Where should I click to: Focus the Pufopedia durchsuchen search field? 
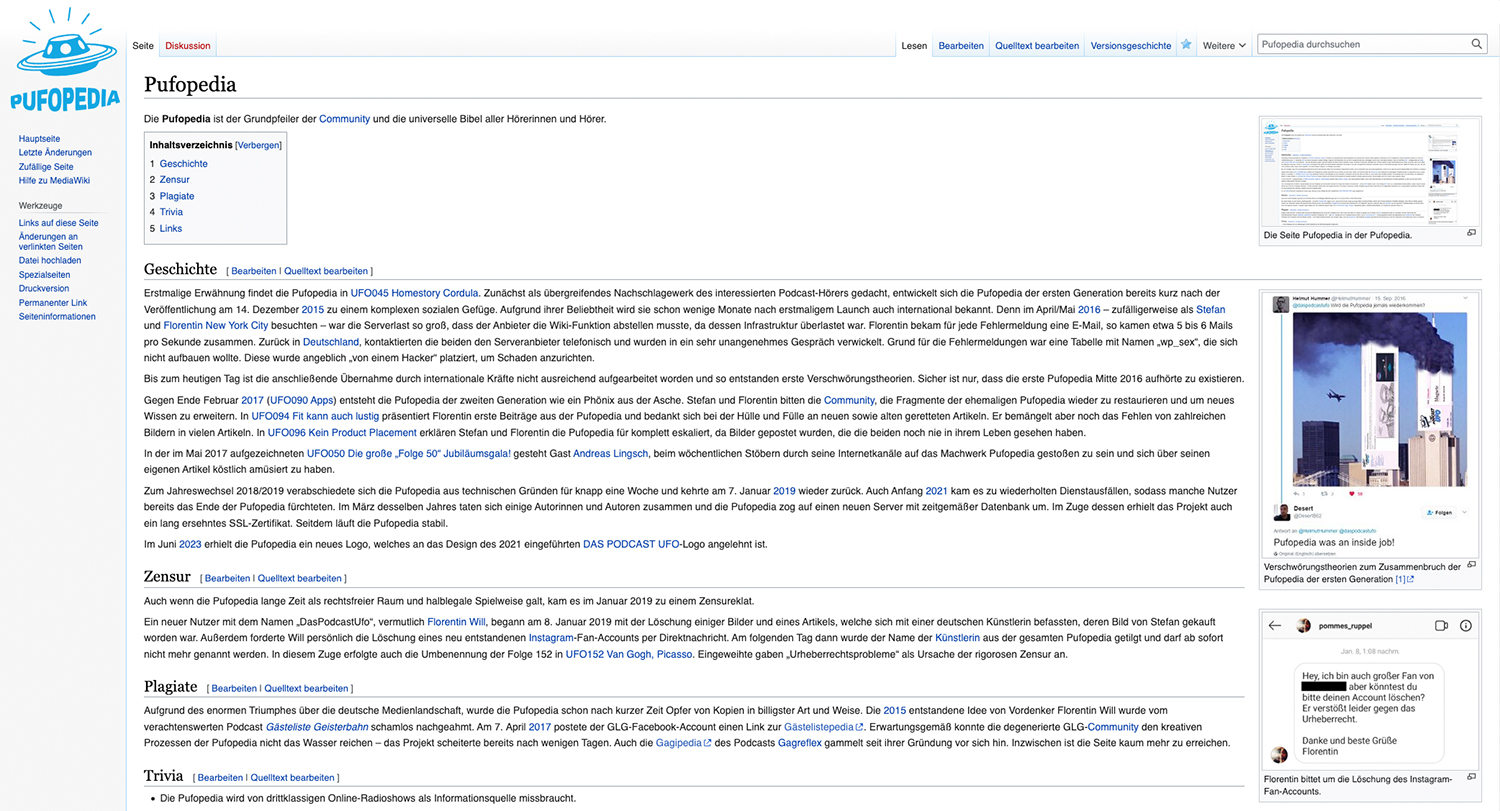click(1360, 45)
